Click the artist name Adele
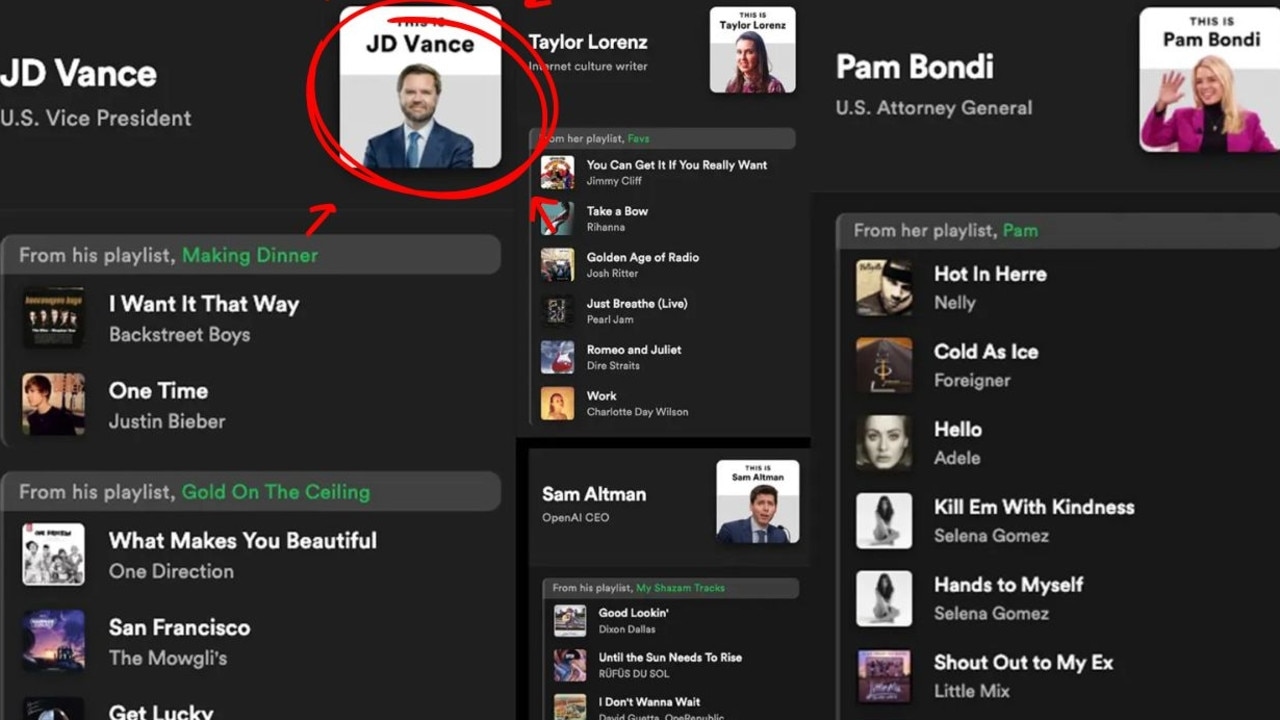The width and height of the screenshot is (1280, 720). point(957,458)
